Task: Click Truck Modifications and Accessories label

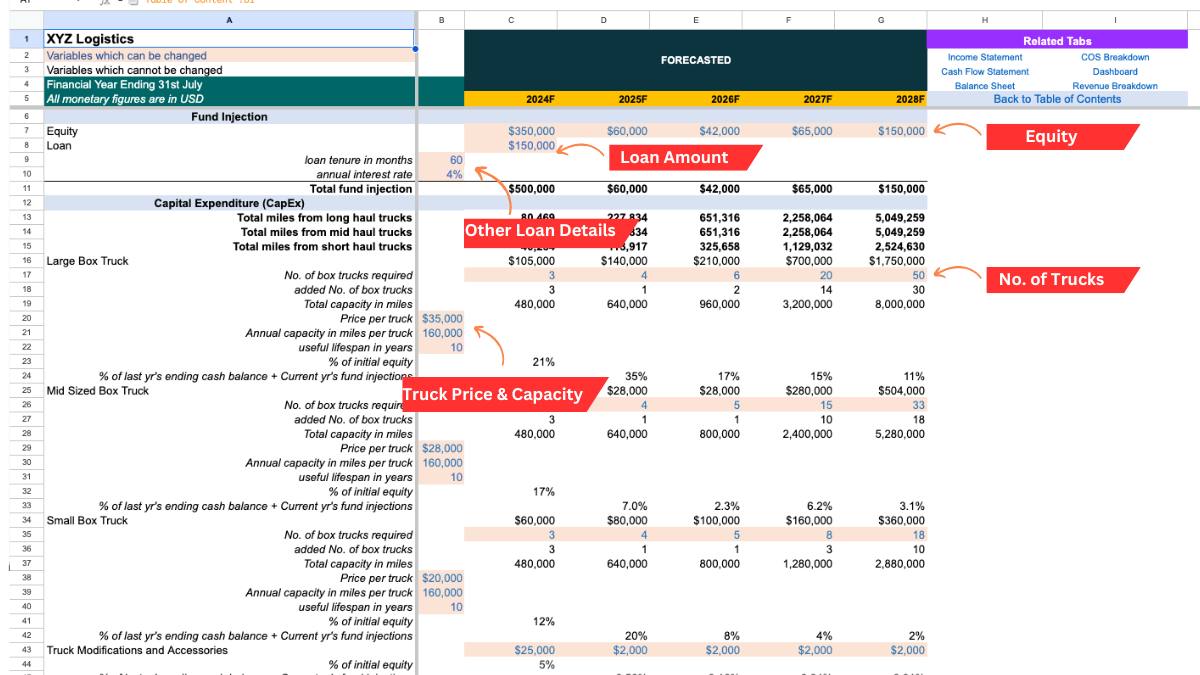Action: pos(228,650)
